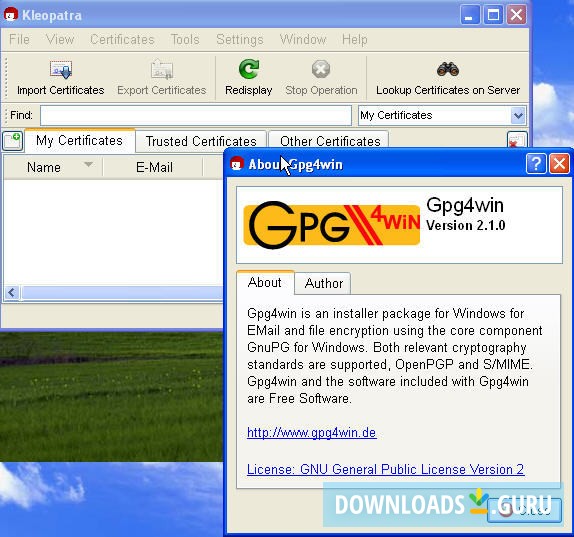Click the help question mark button in About dialog
This screenshot has height=537, width=574.
click(x=536, y=163)
